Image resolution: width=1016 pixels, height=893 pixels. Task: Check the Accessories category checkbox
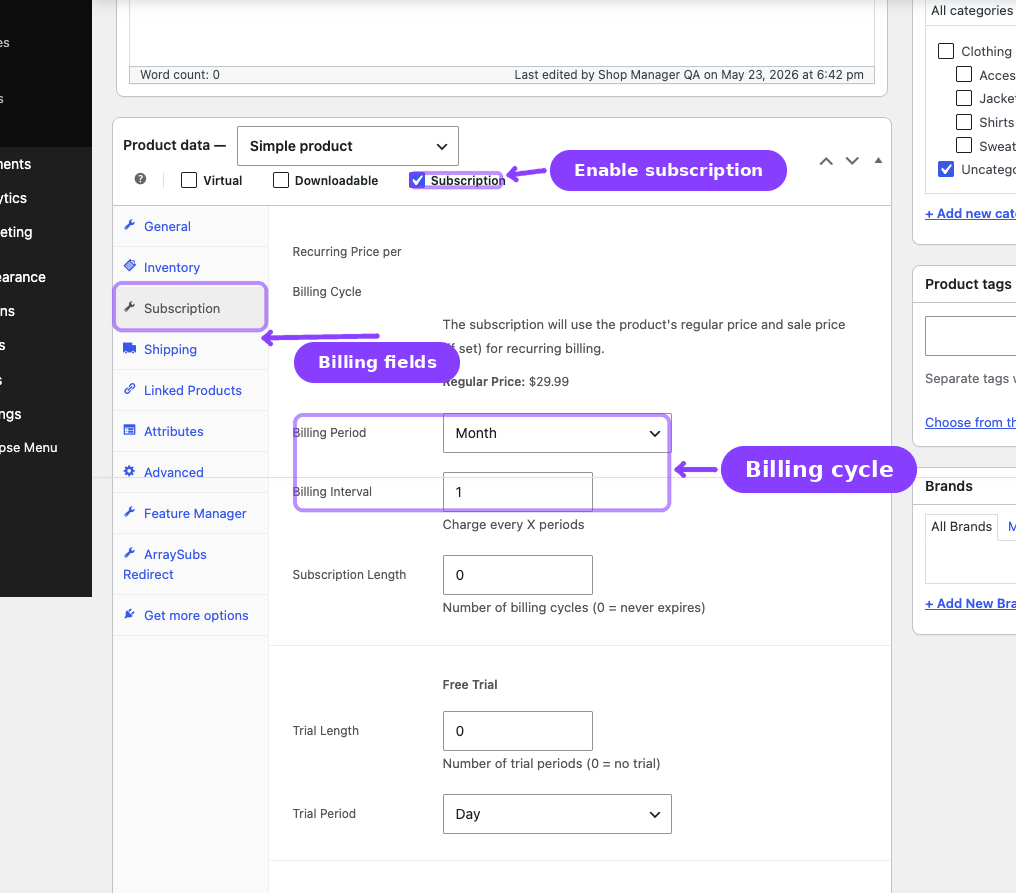(x=964, y=75)
